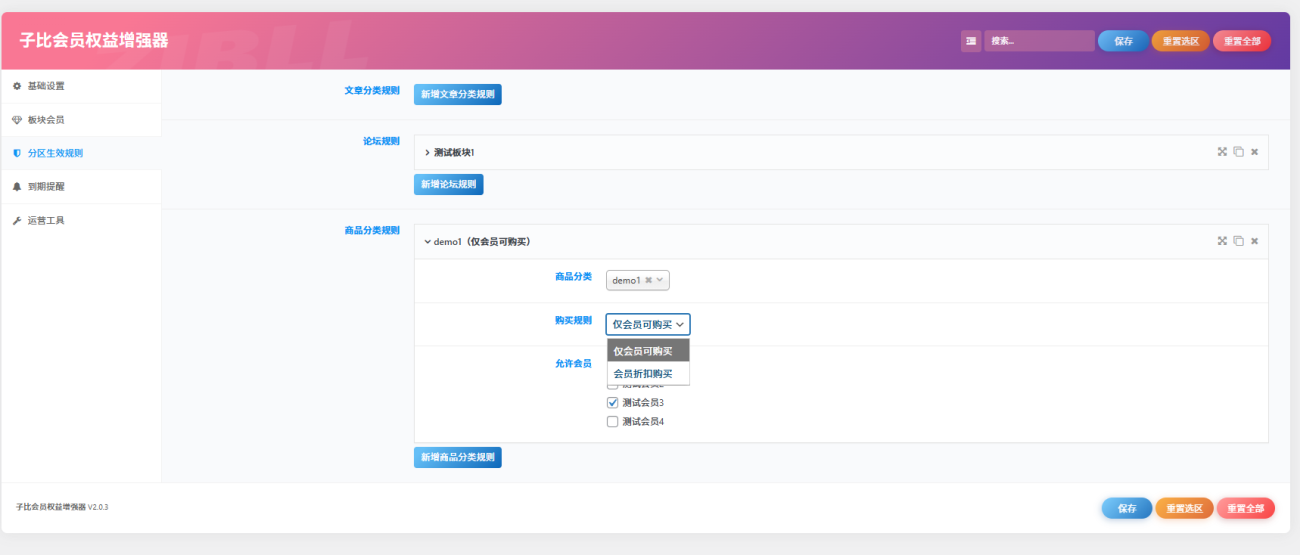Check the 测试会员4 checkbox

click(613, 422)
